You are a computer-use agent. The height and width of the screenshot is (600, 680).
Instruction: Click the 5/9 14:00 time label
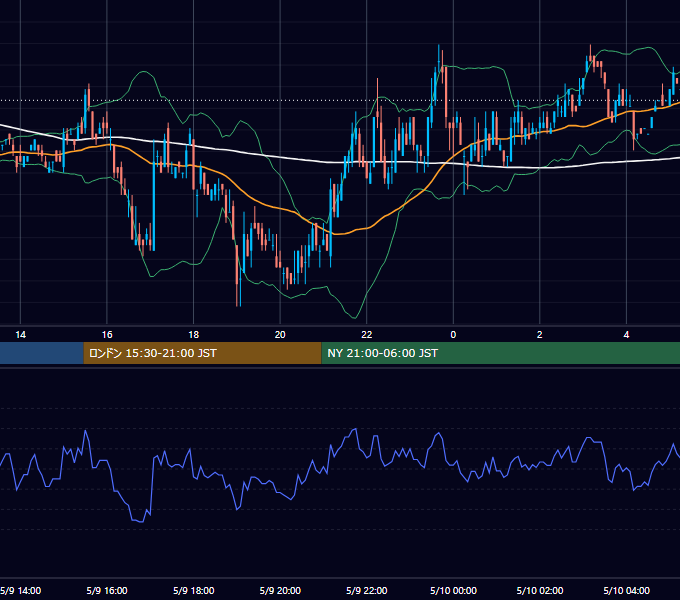point(20,590)
